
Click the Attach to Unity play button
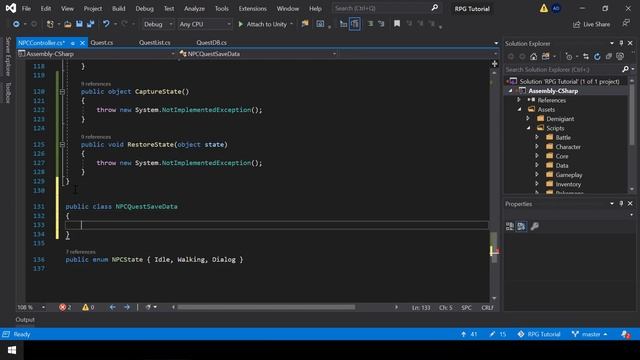pos(262,24)
